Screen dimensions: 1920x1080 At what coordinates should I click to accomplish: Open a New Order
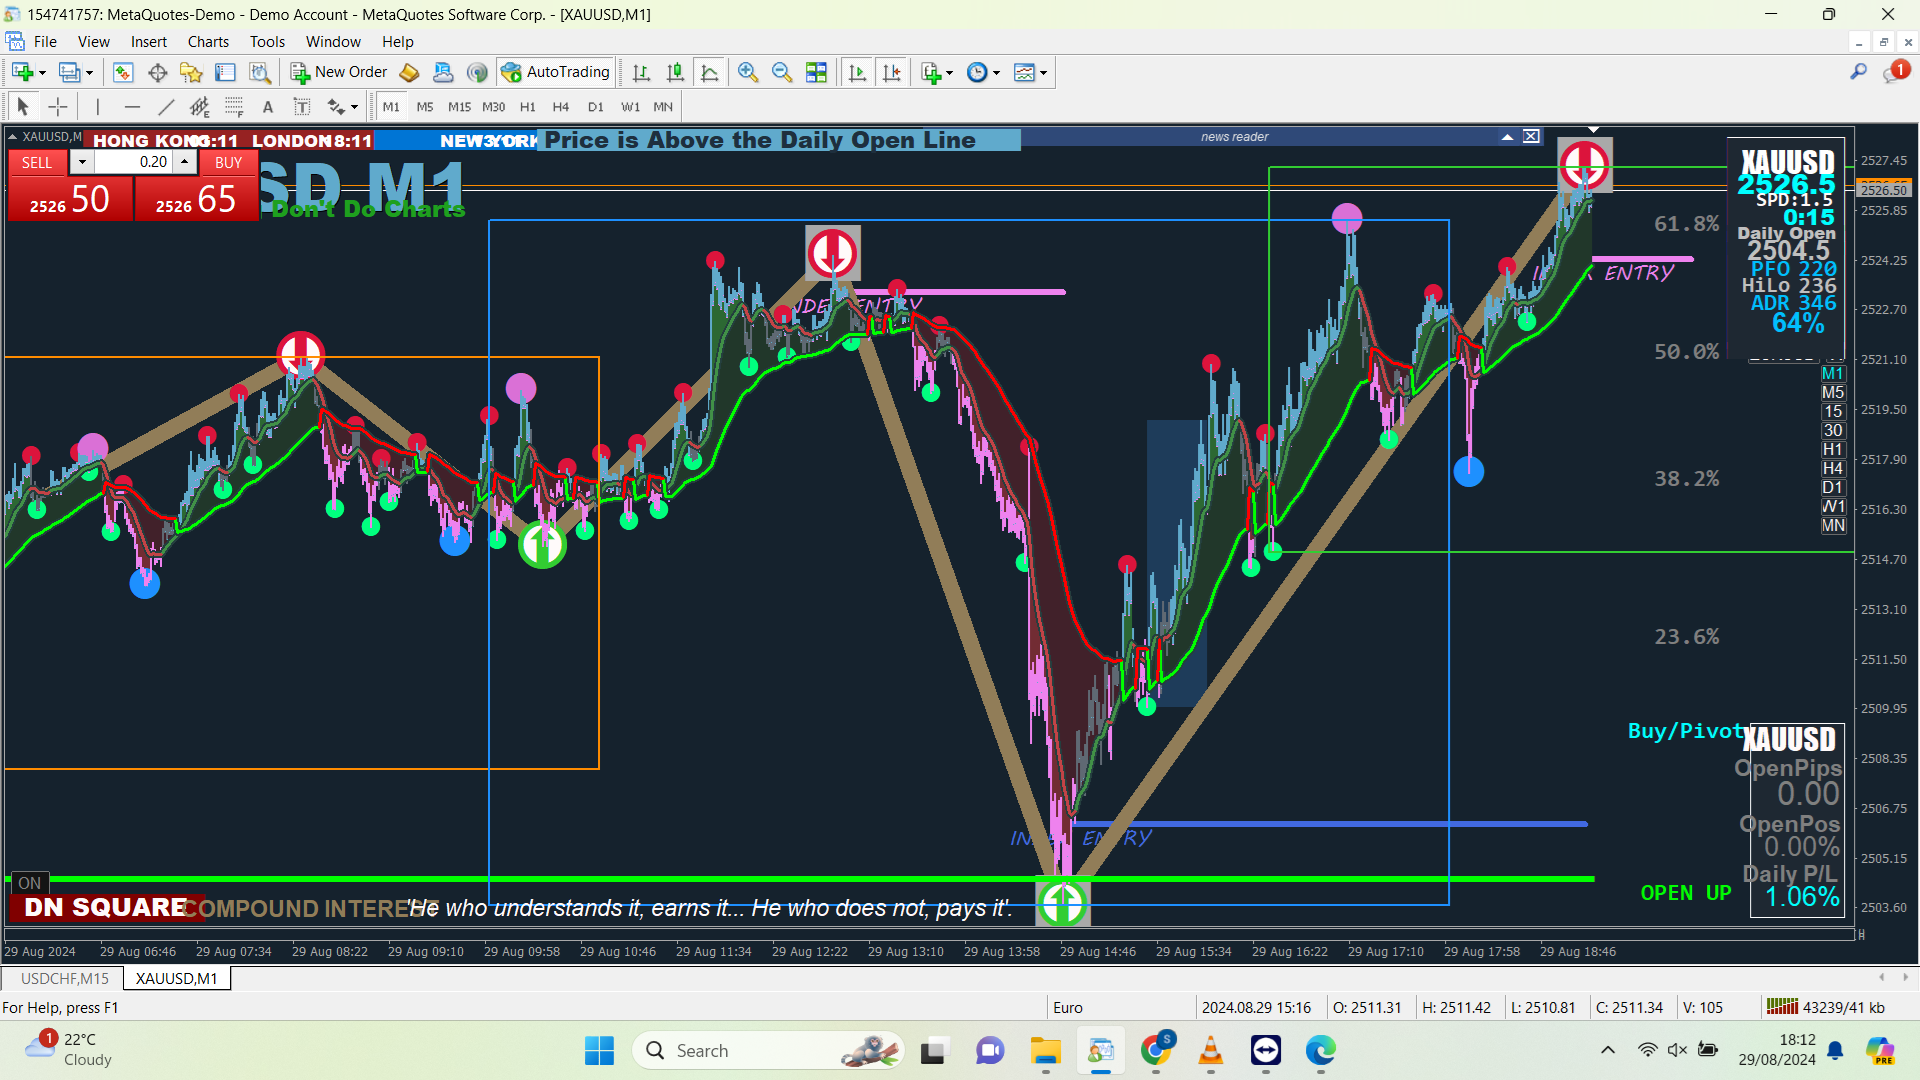339,72
